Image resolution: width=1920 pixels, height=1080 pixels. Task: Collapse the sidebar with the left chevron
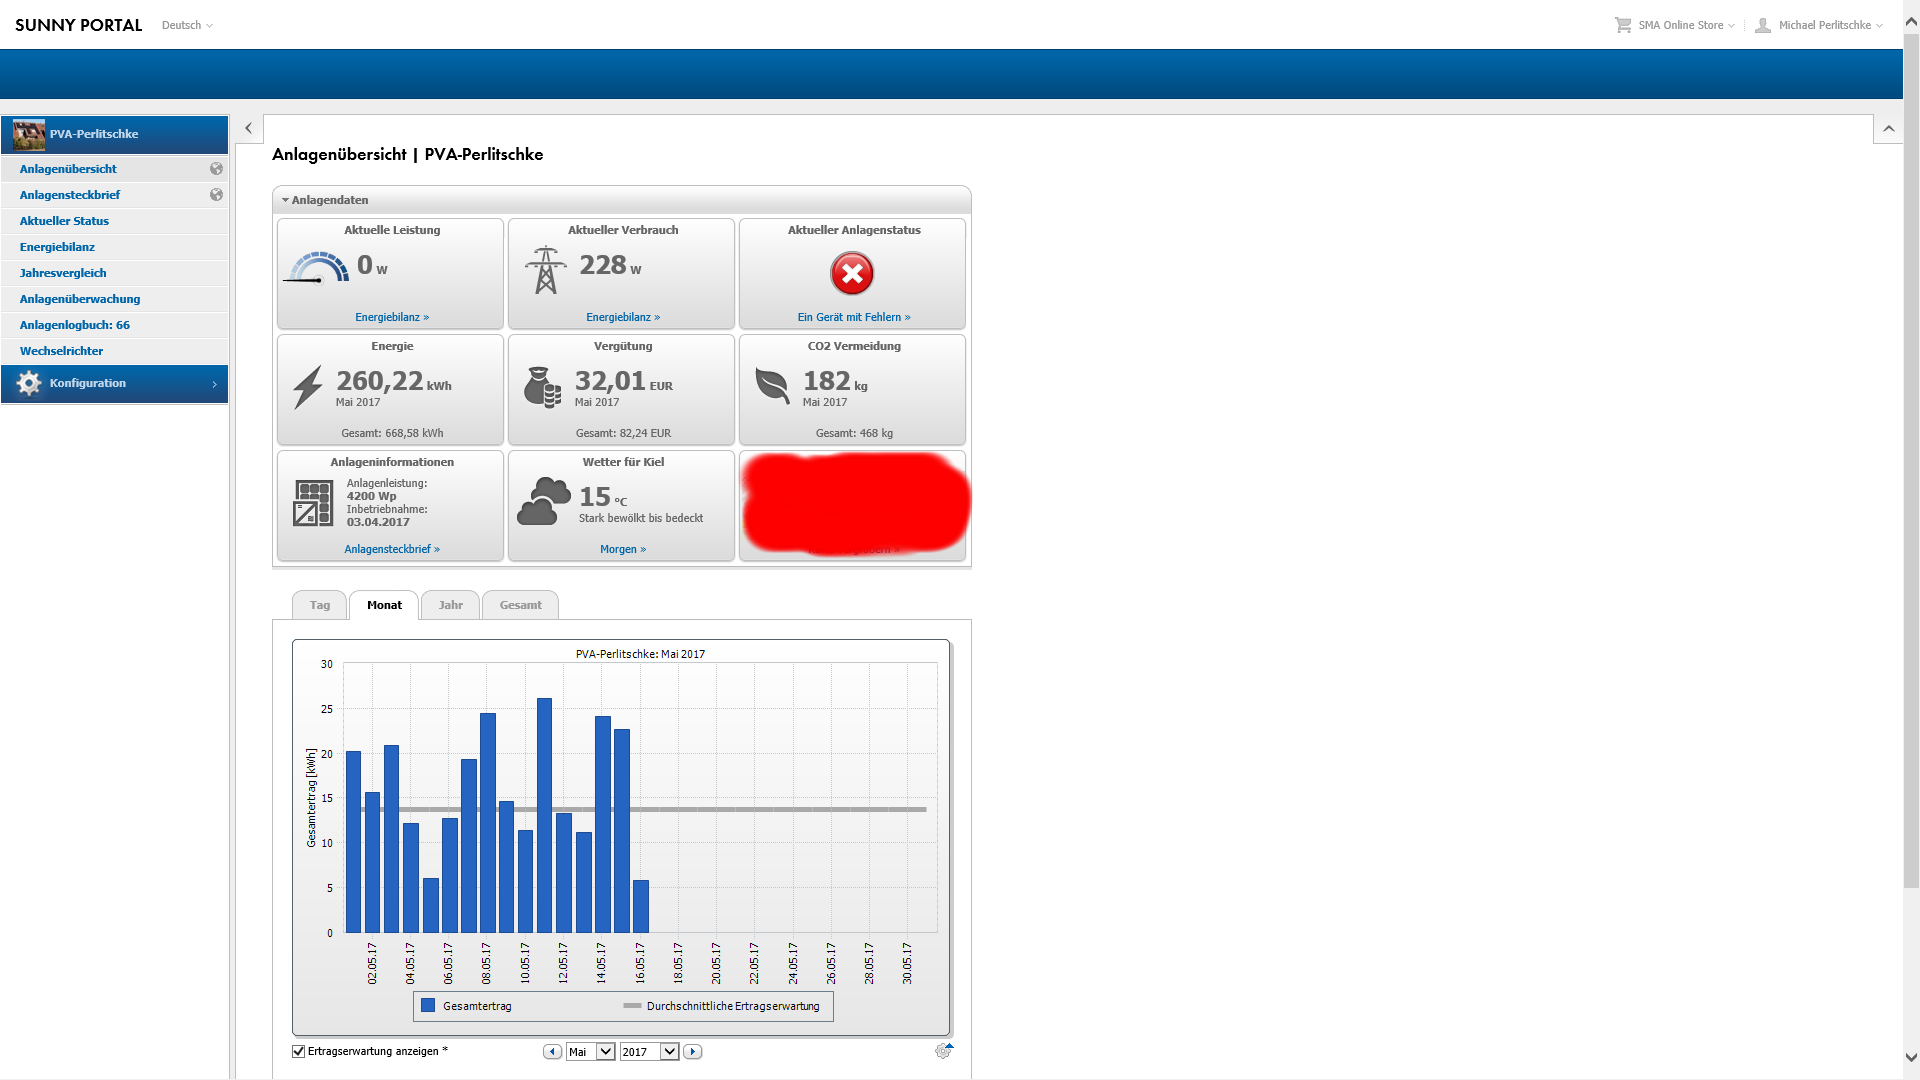click(248, 129)
